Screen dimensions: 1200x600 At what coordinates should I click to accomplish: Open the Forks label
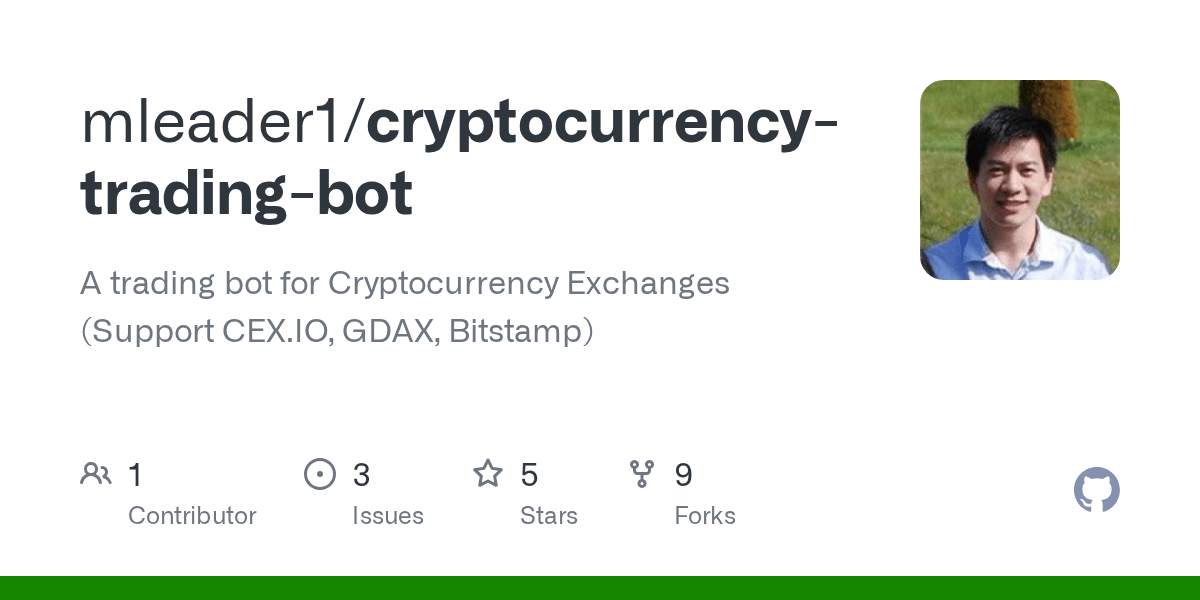(x=704, y=516)
